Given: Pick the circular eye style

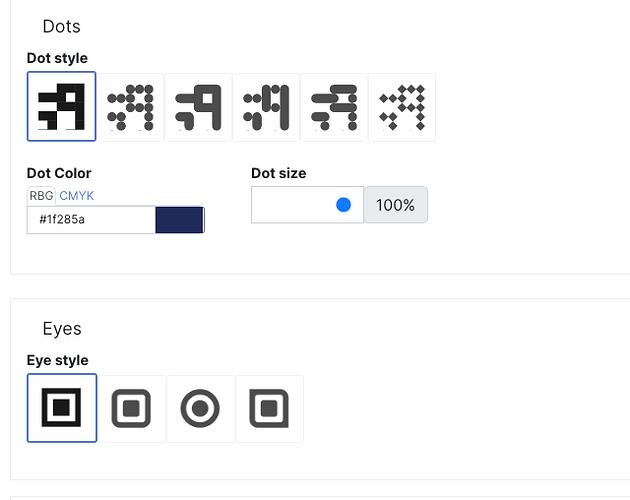Looking at the screenshot, I should (x=200, y=409).
